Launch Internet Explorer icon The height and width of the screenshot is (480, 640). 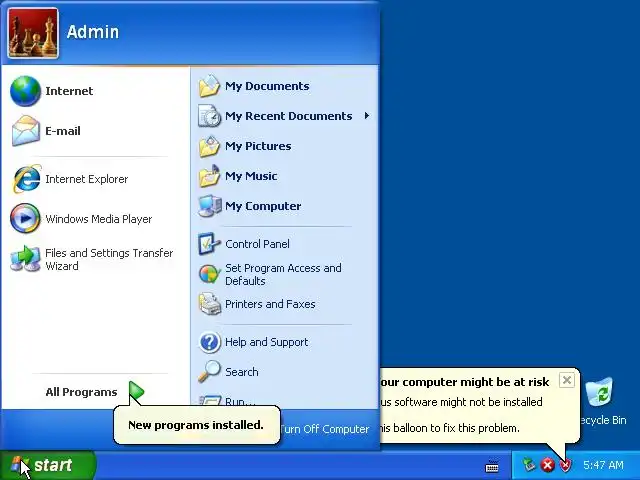click(27, 179)
